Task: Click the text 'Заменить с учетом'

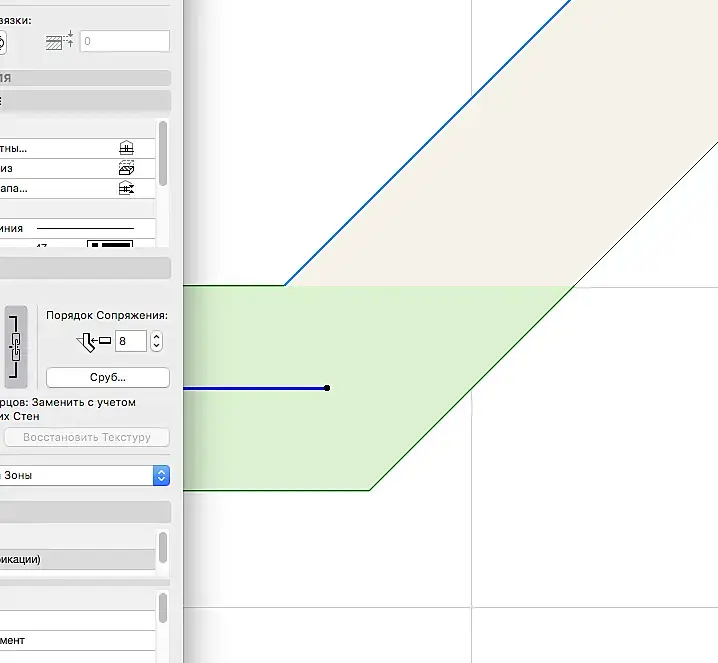Action: [x=83, y=402]
